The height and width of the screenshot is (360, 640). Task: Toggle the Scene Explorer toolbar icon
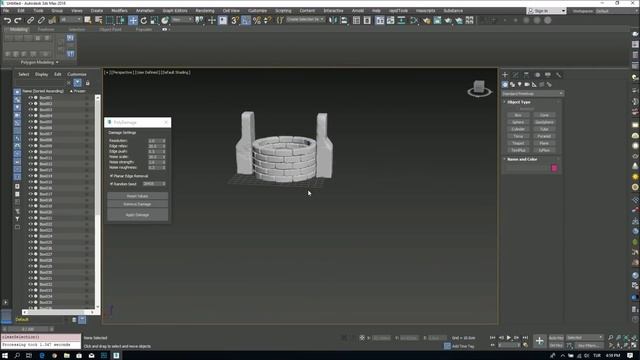(356, 20)
